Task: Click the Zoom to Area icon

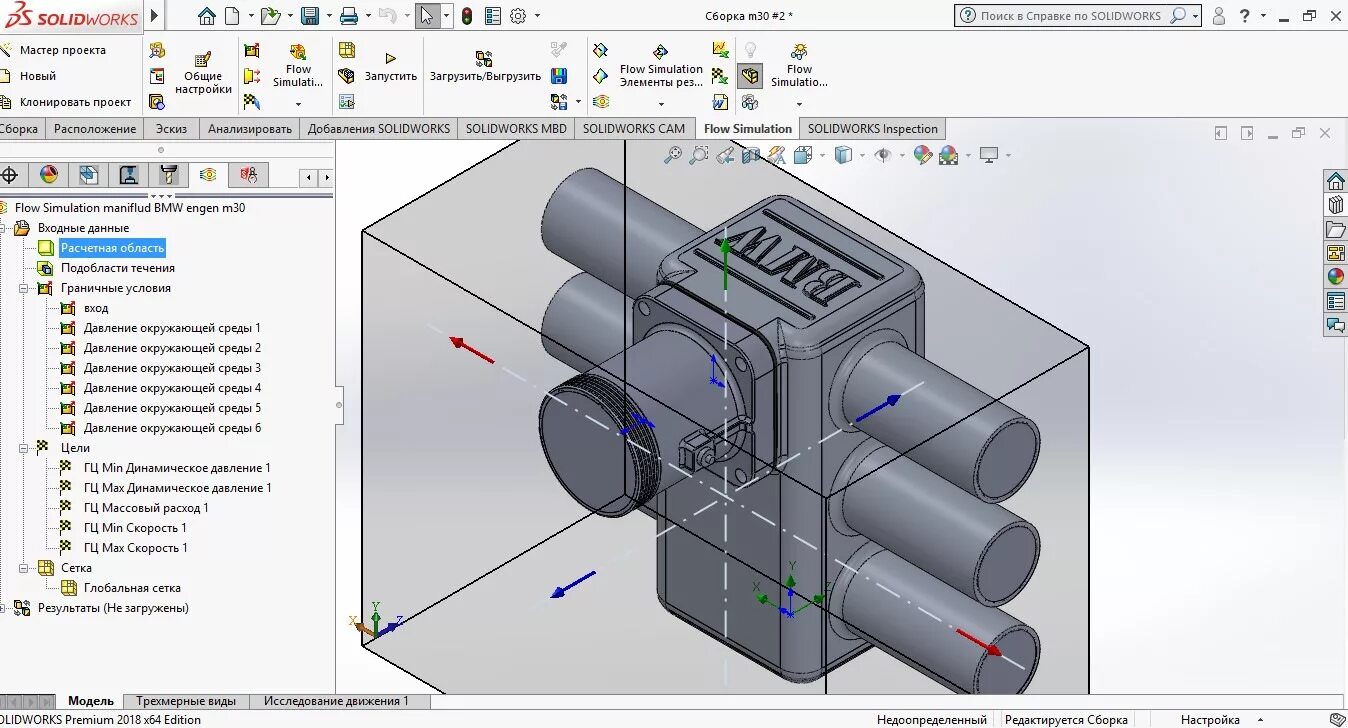Action: coord(699,155)
